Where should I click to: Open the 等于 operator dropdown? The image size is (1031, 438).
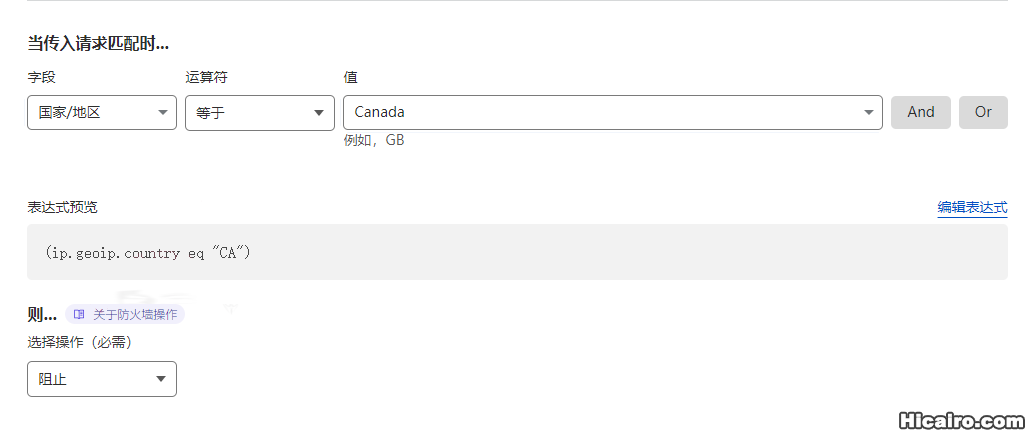260,112
